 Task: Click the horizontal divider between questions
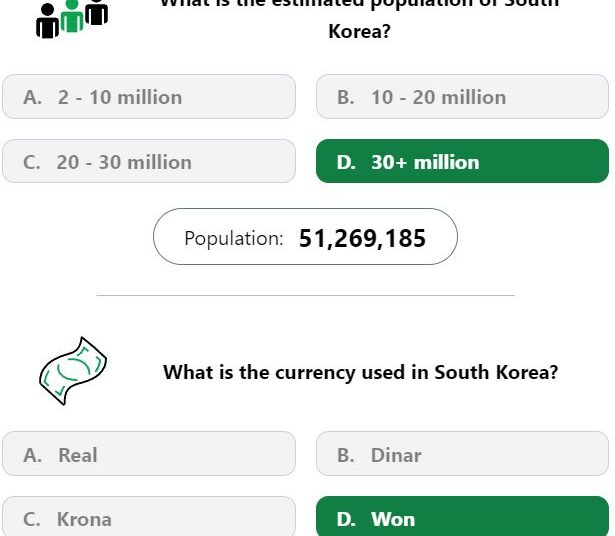tap(306, 295)
